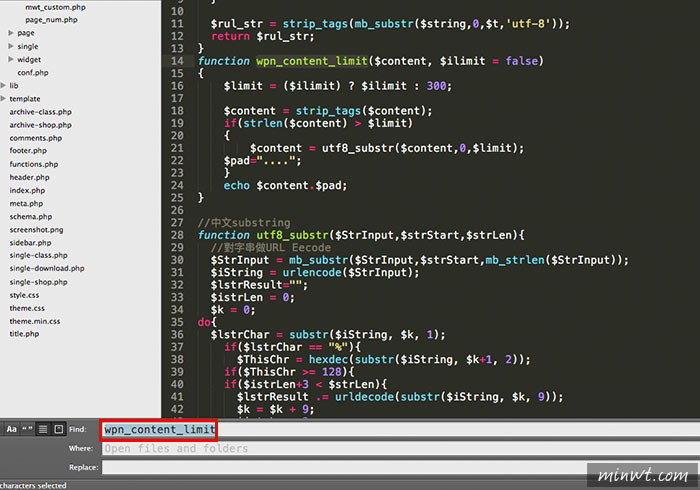Open footer.php file
Image resolution: width=700 pixels, height=490 pixels.
point(28,151)
